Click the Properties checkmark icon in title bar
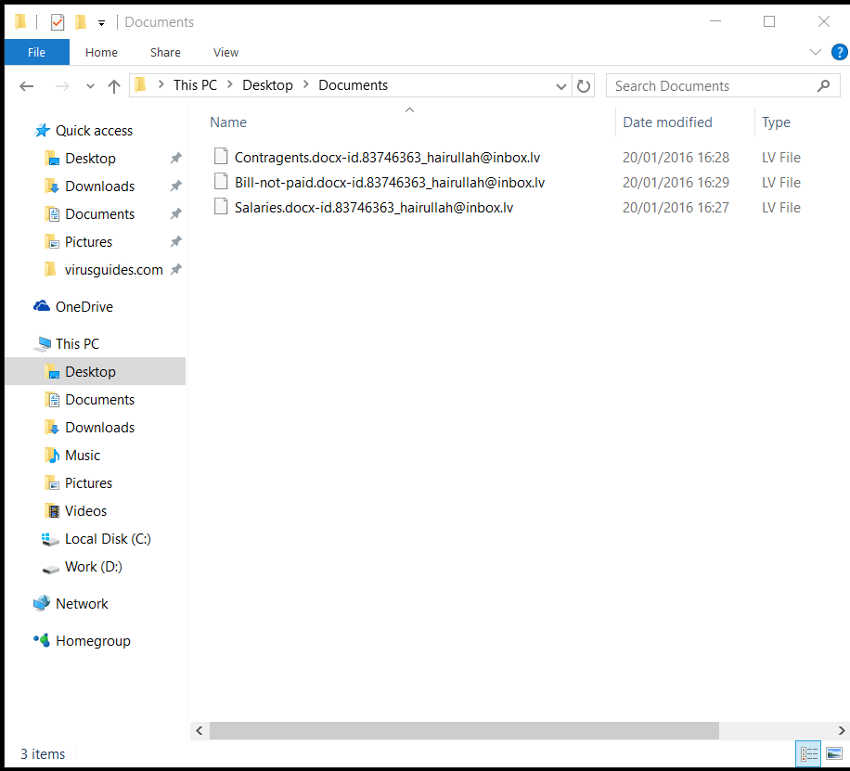The height and width of the screenshot is (771, 850). (57, 22)
